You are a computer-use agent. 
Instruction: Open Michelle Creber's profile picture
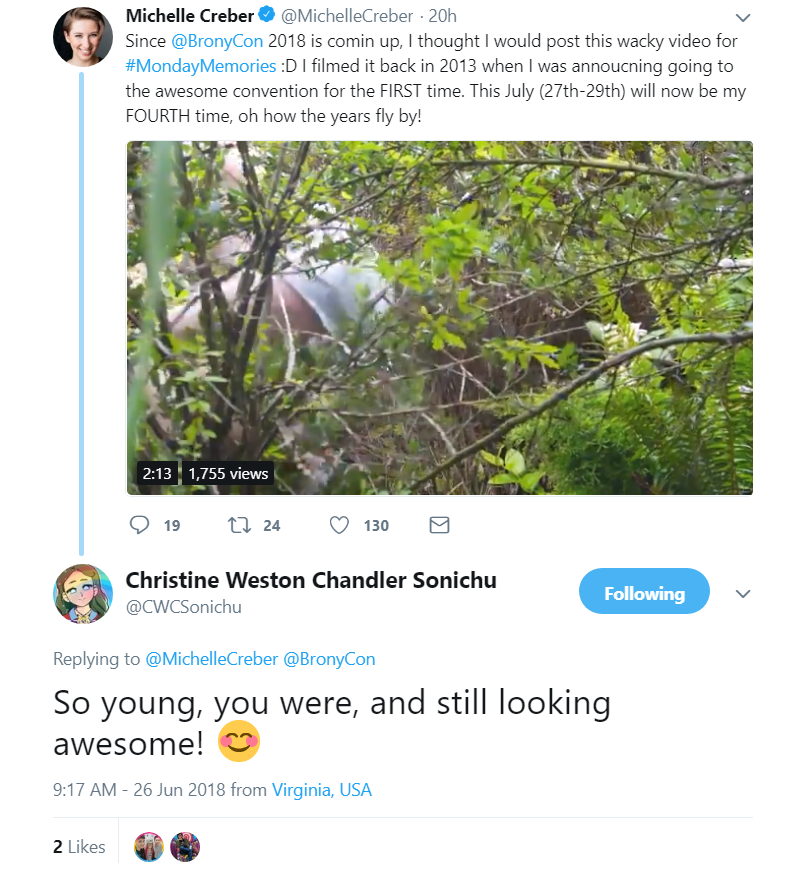(83, 37)
